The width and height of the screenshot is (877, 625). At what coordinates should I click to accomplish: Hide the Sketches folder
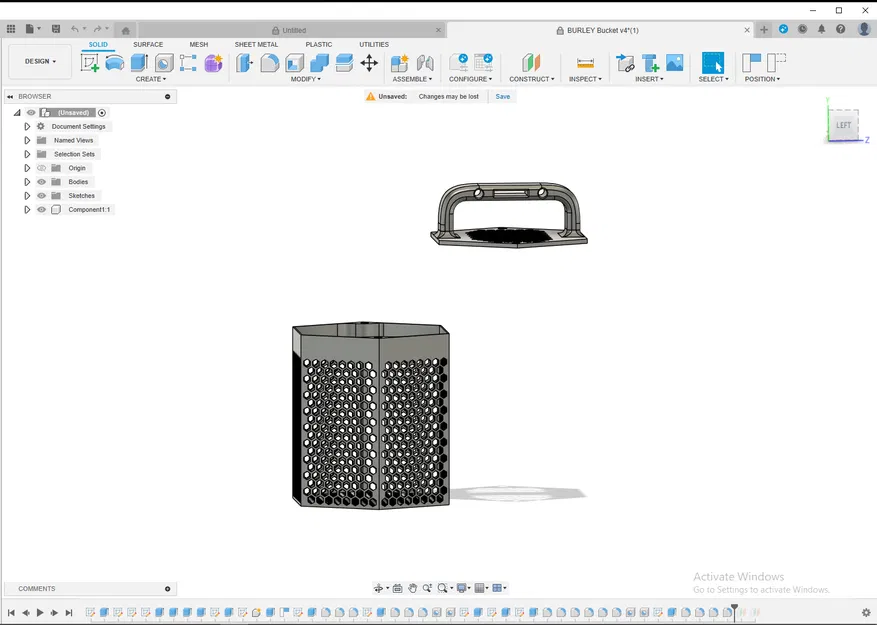point(41,196)
